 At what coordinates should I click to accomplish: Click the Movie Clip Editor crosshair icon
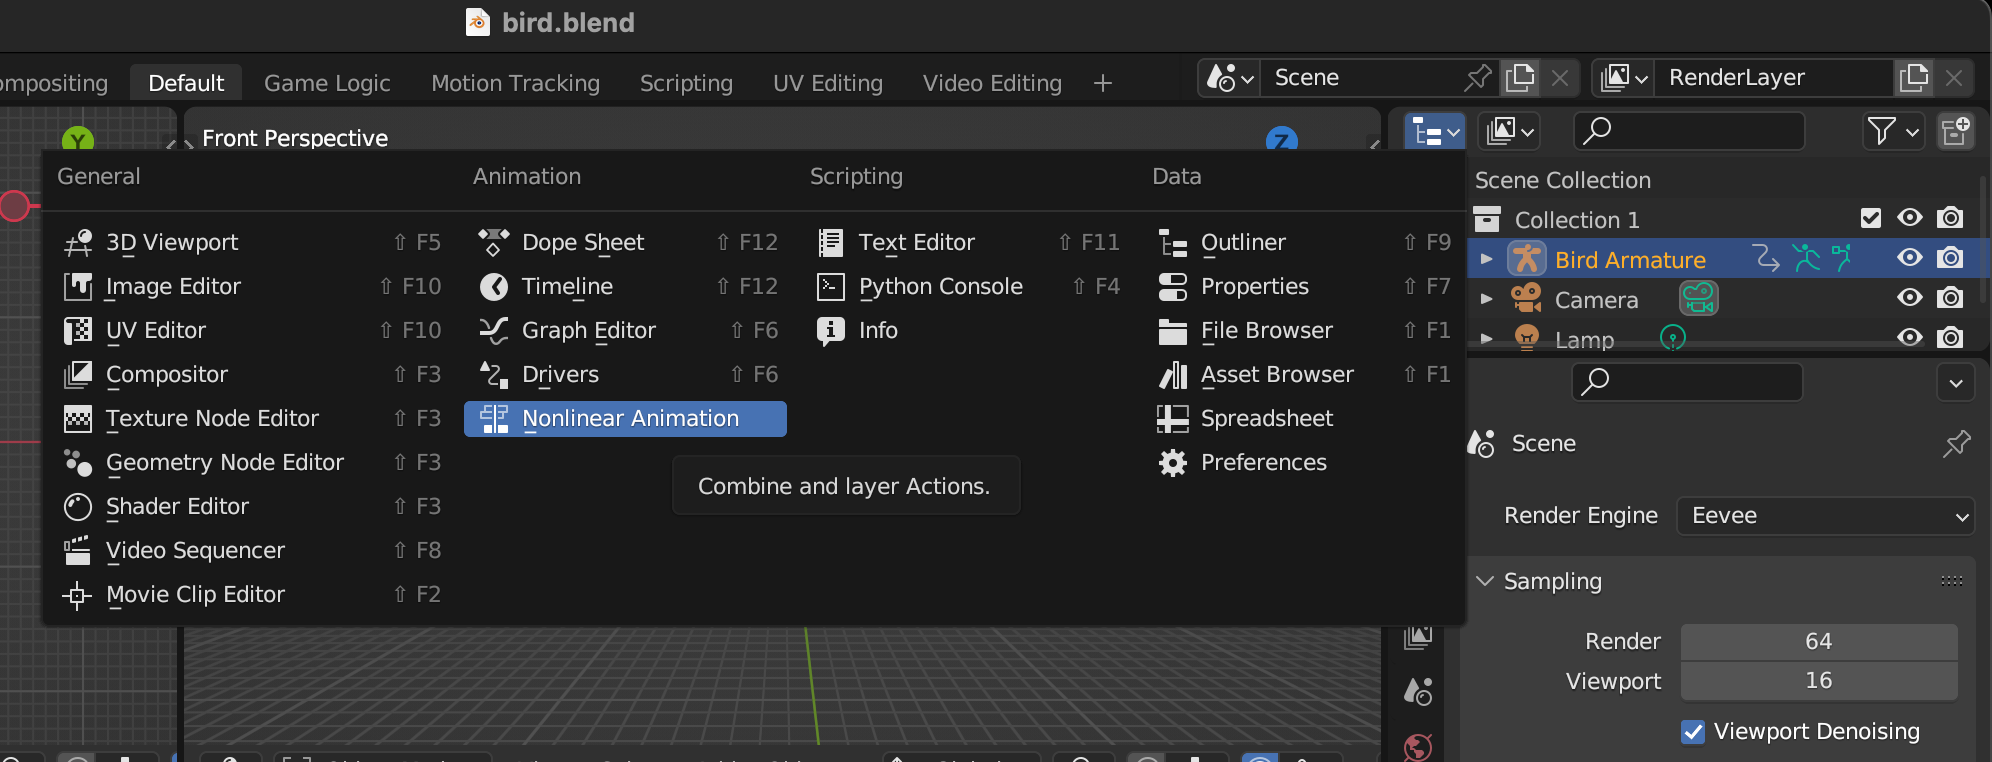point(78,596)
